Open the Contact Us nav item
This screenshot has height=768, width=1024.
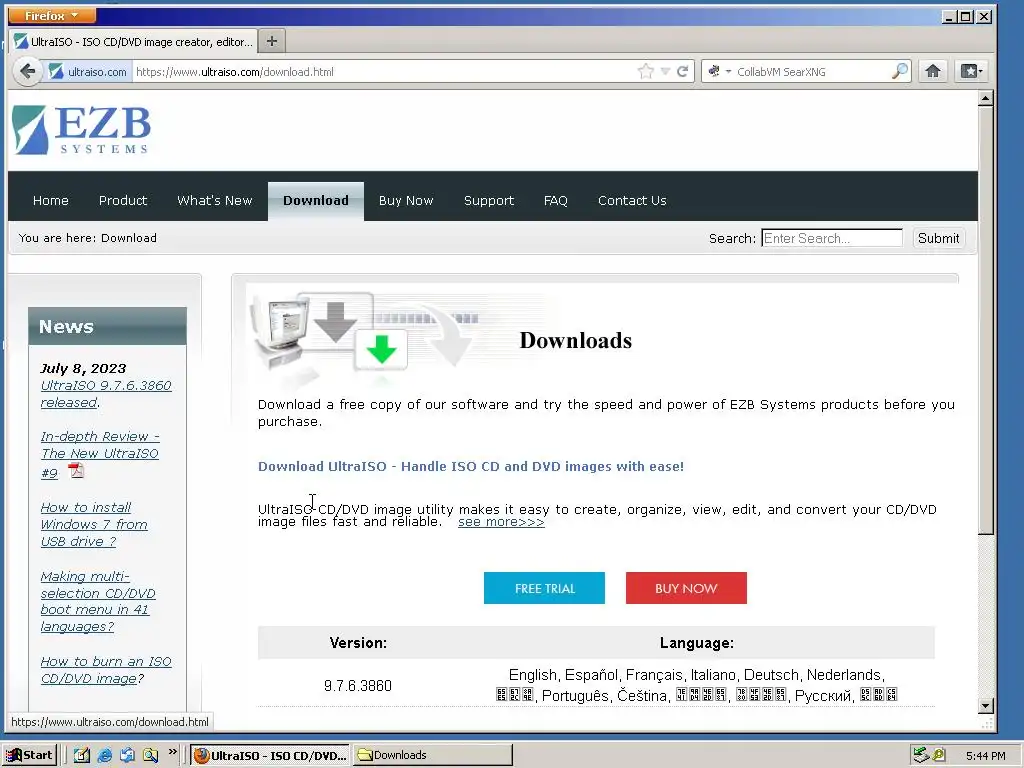click(632, 200)
